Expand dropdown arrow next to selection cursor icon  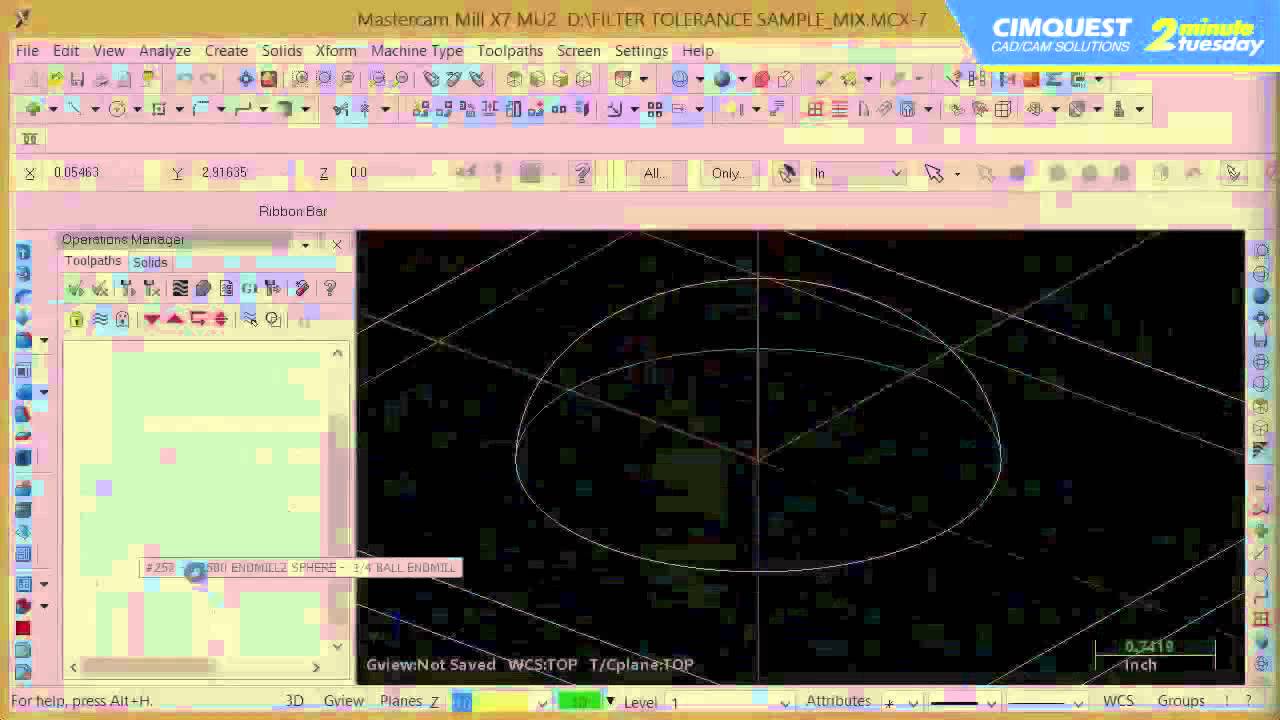pos(957,173)
